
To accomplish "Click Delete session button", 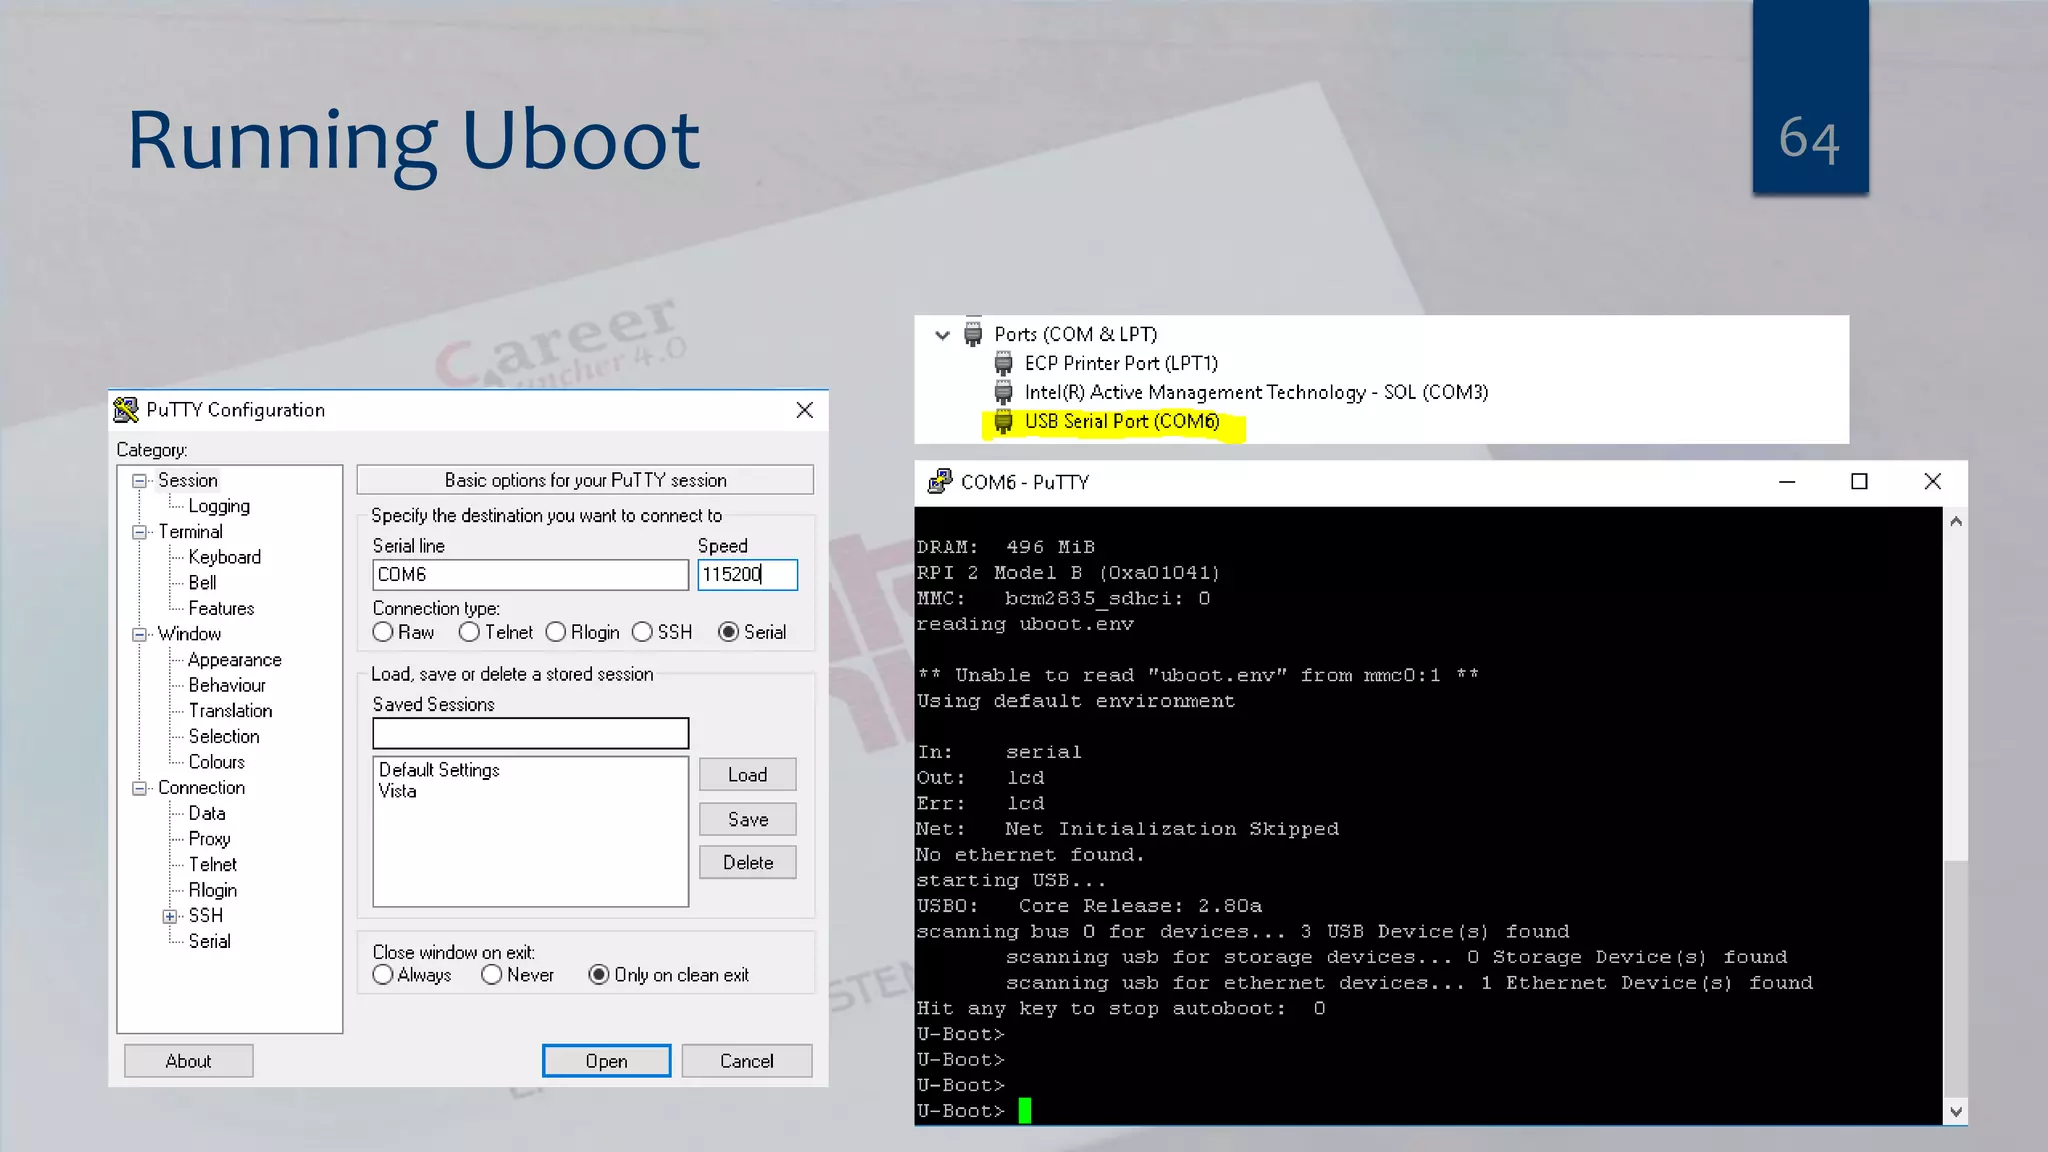I will tap(748, 862).
